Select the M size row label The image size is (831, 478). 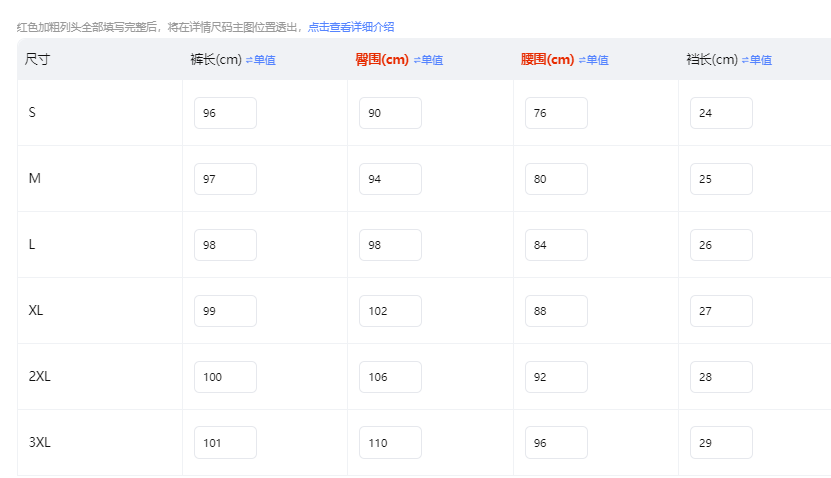(x=34, y=178)
